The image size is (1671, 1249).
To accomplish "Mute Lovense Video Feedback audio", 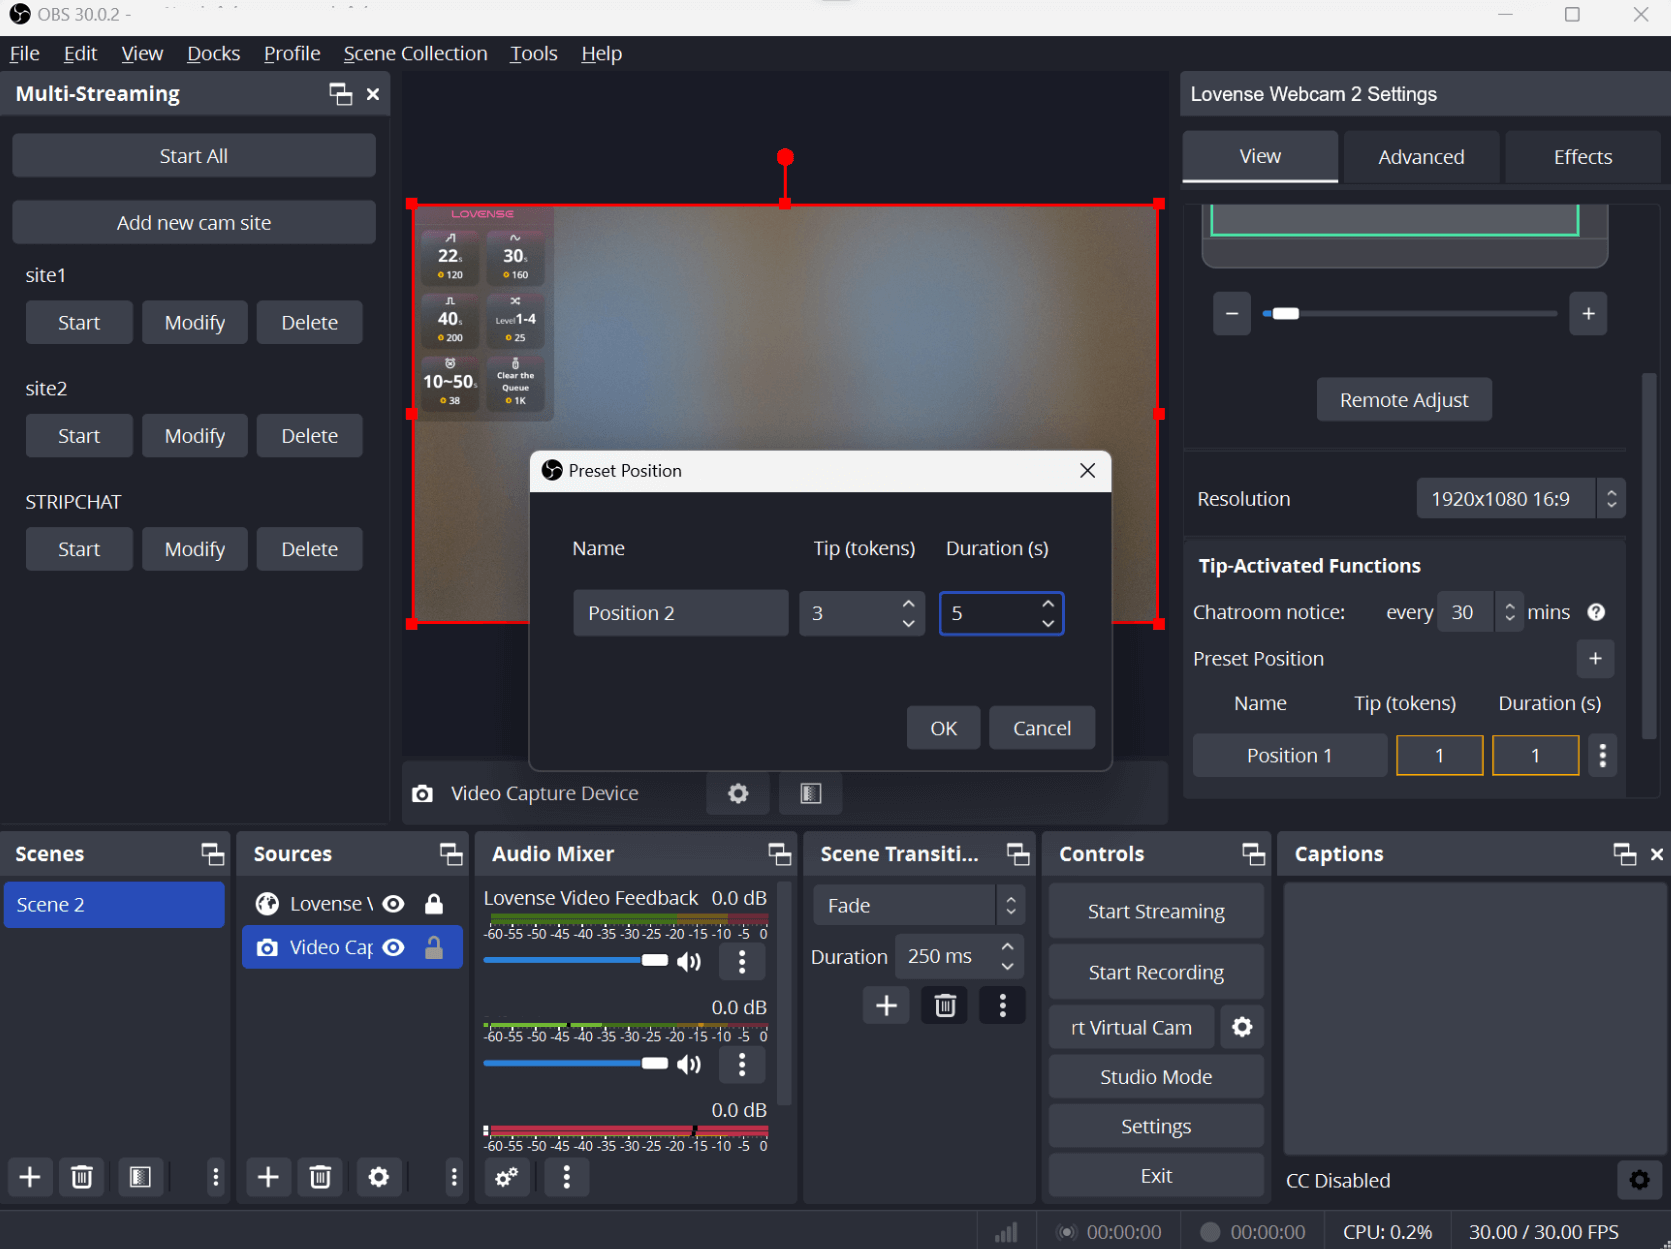I will pyautogui.click(x=689, y=961).
